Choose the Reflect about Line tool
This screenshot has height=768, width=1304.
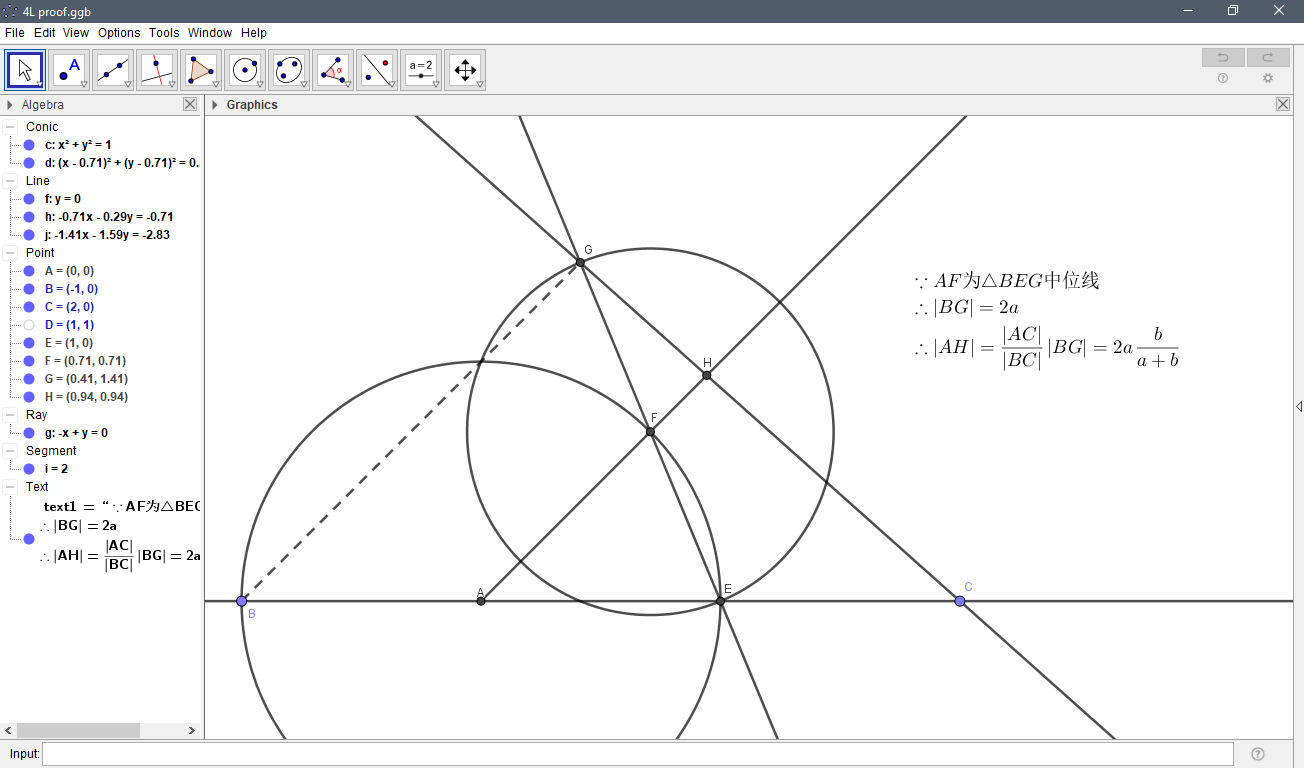pyautogui.click(x=377, y=69)
